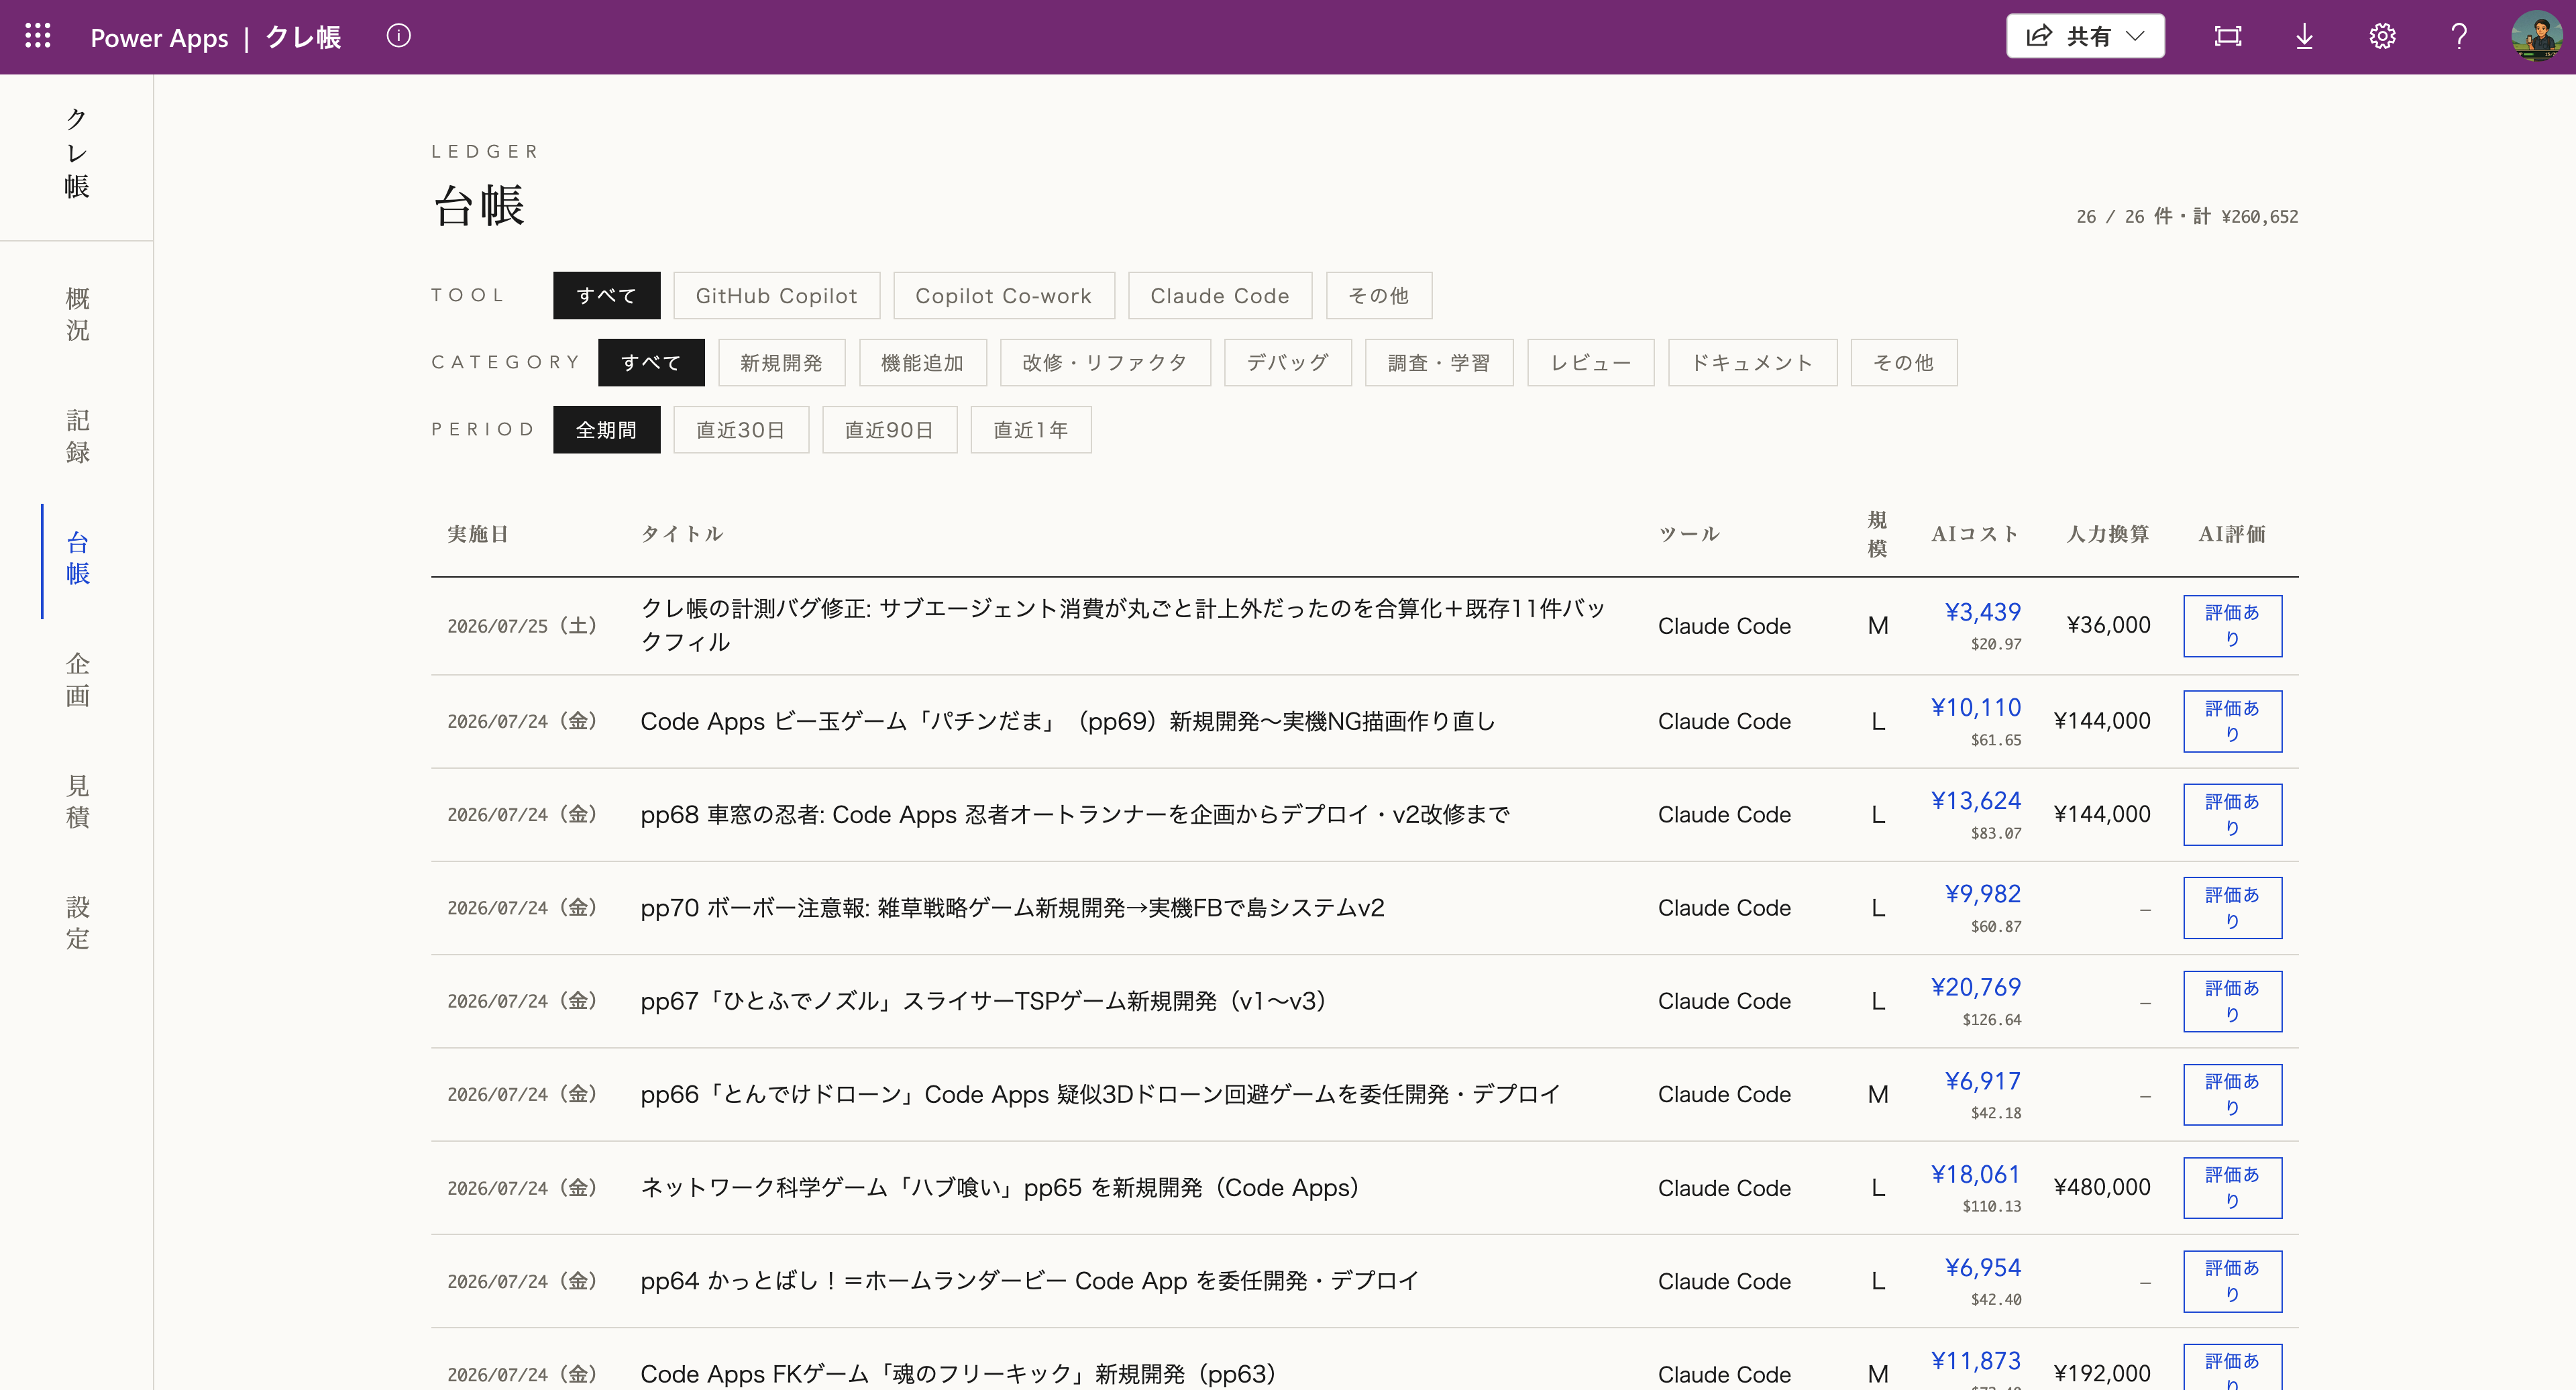Click the download icon in header

click(x=2304, y=36)
